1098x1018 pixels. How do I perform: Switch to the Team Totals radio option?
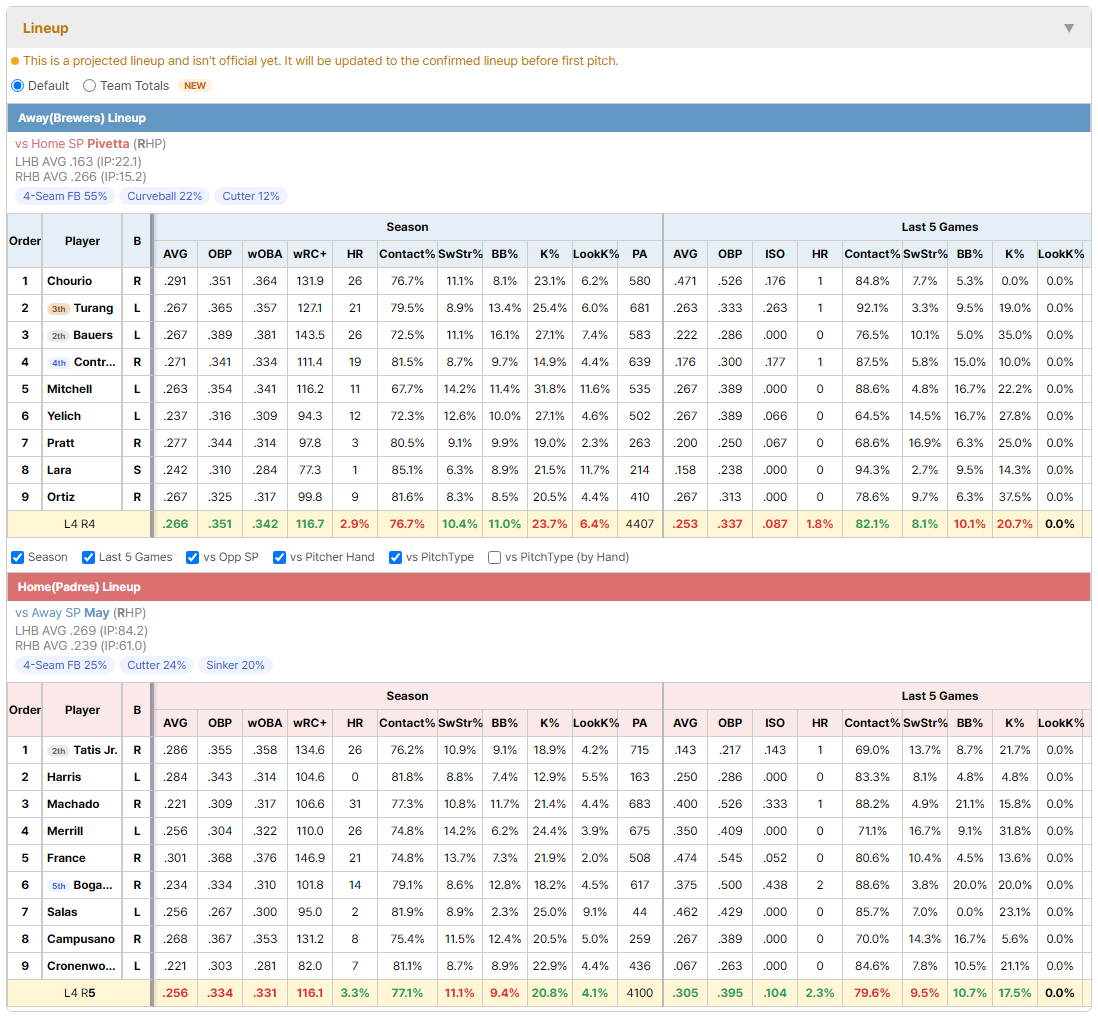[x=89, y=85]
